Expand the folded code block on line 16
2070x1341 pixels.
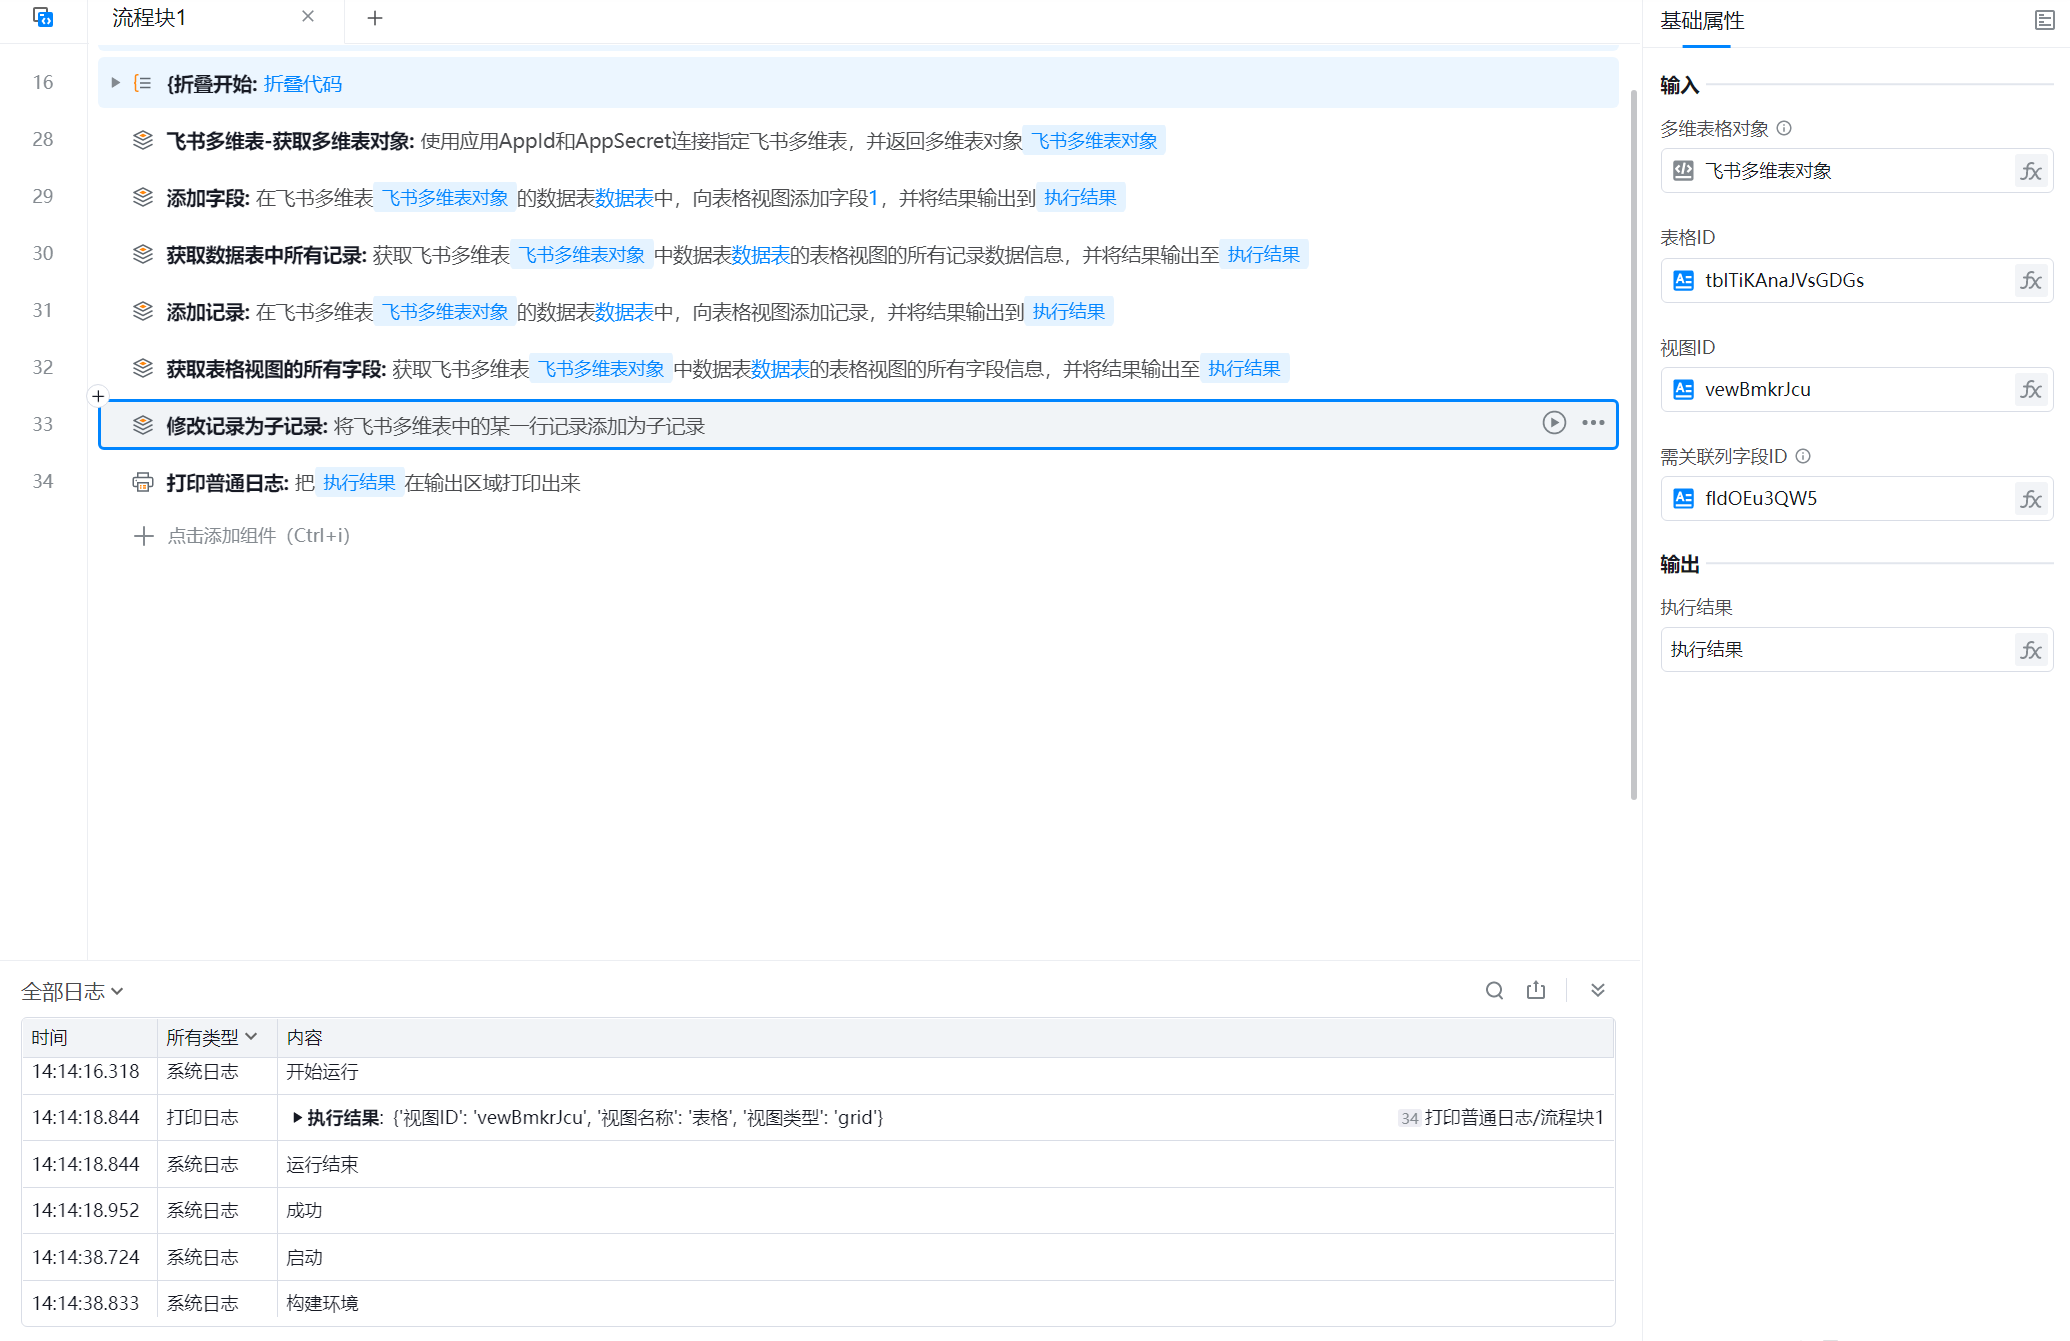click(x=115, y=83)
